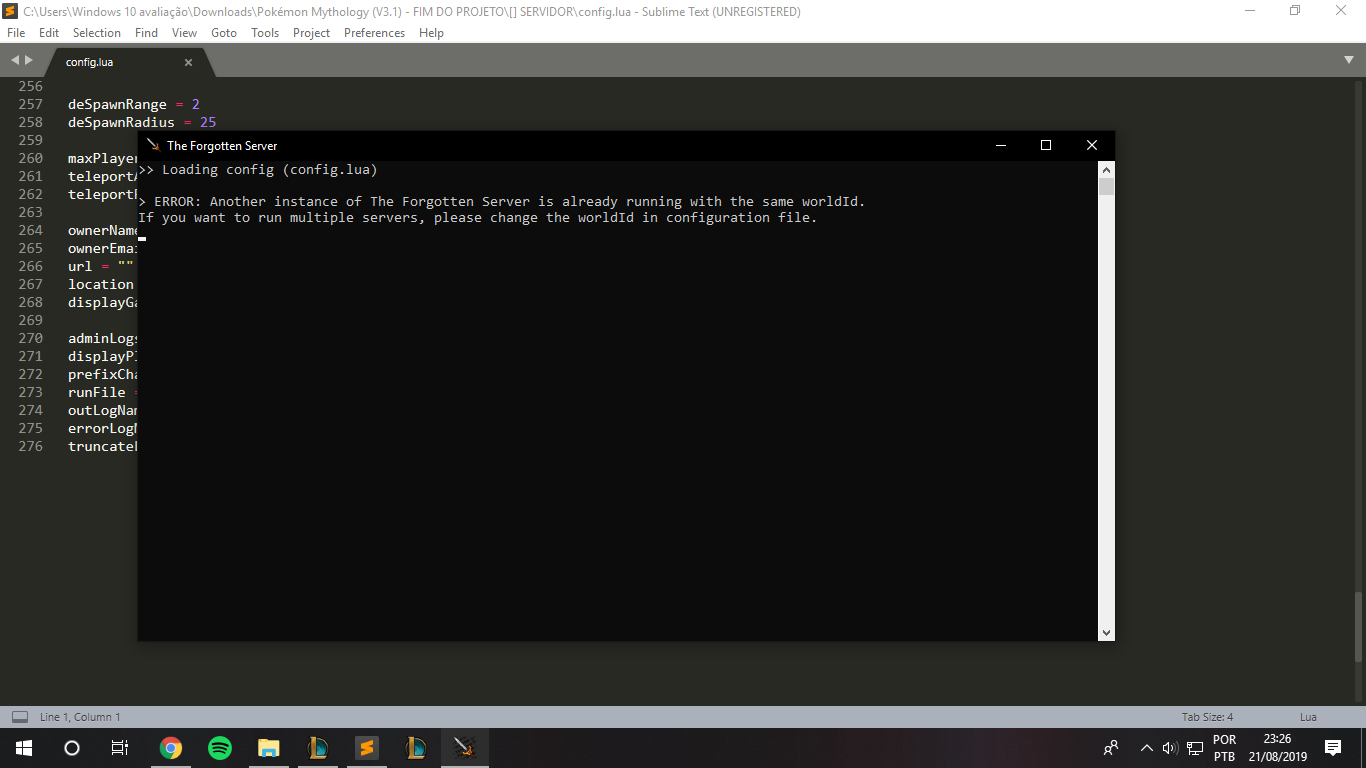This screenshot has height=768, width=1366.
Task: Click line number 269 in the gutter
Action: click(x=31, y=320)
